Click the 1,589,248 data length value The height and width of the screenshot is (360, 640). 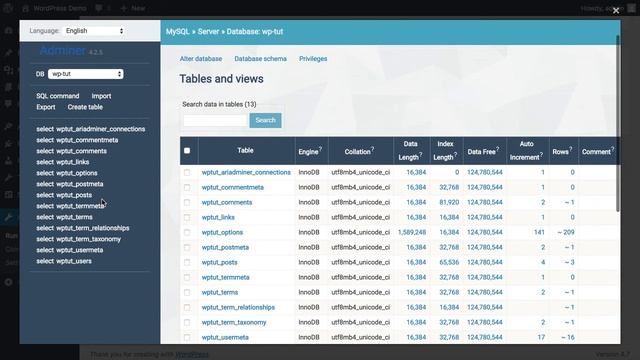pos(412,232)
